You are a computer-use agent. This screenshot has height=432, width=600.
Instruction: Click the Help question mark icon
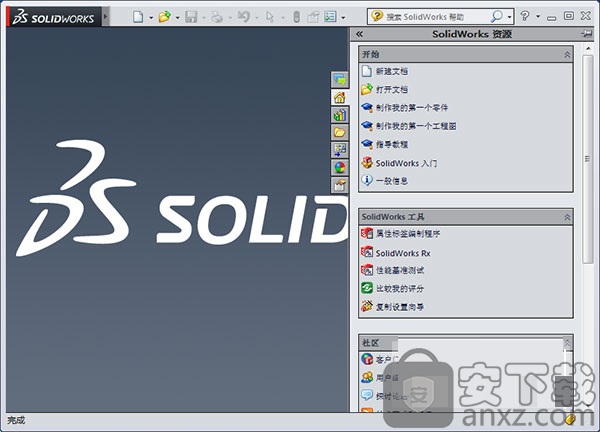[525, 16]
